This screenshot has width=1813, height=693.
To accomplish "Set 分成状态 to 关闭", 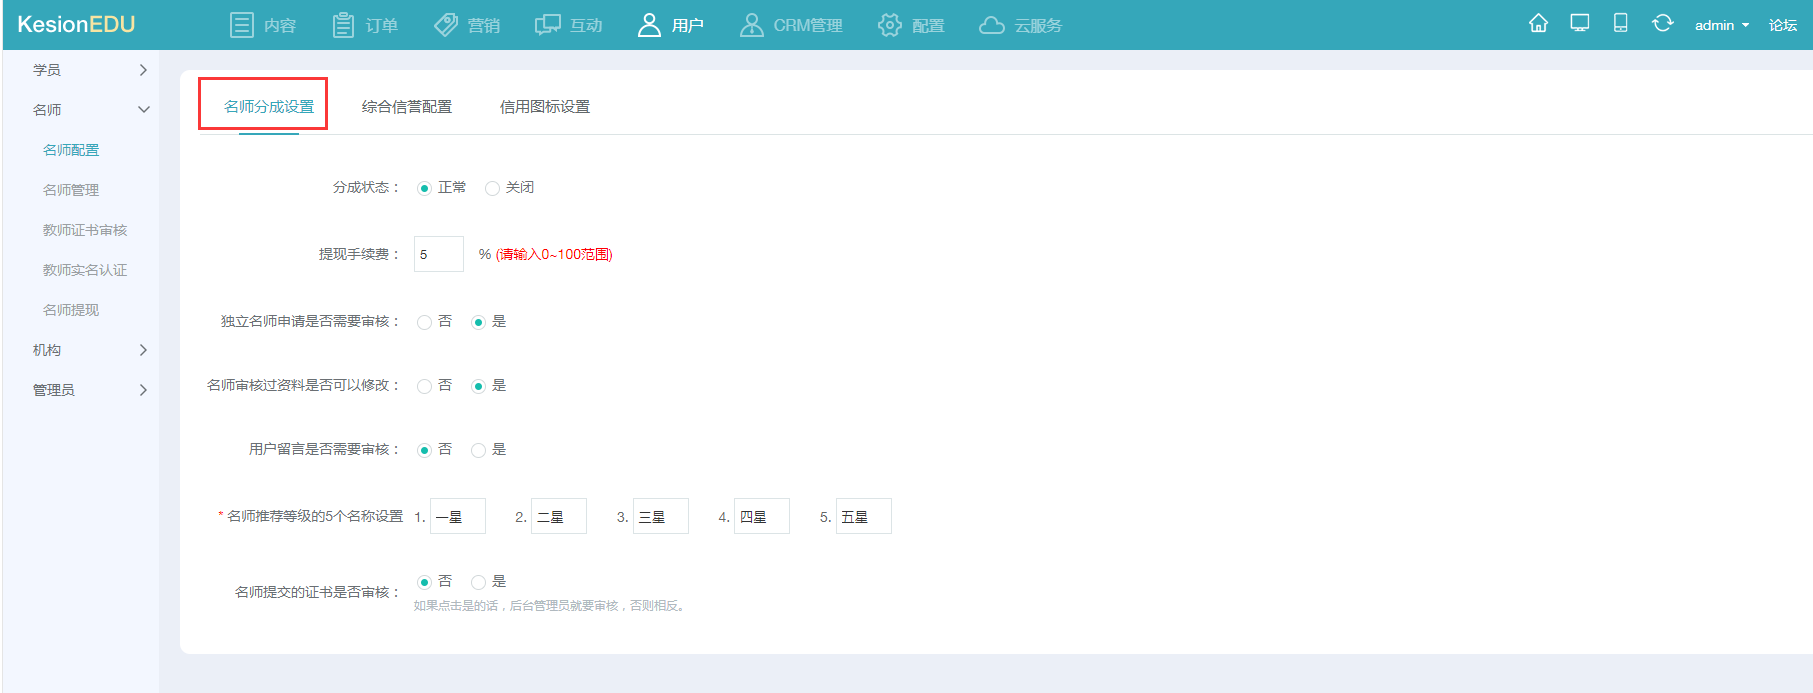I will coord(492,188).
